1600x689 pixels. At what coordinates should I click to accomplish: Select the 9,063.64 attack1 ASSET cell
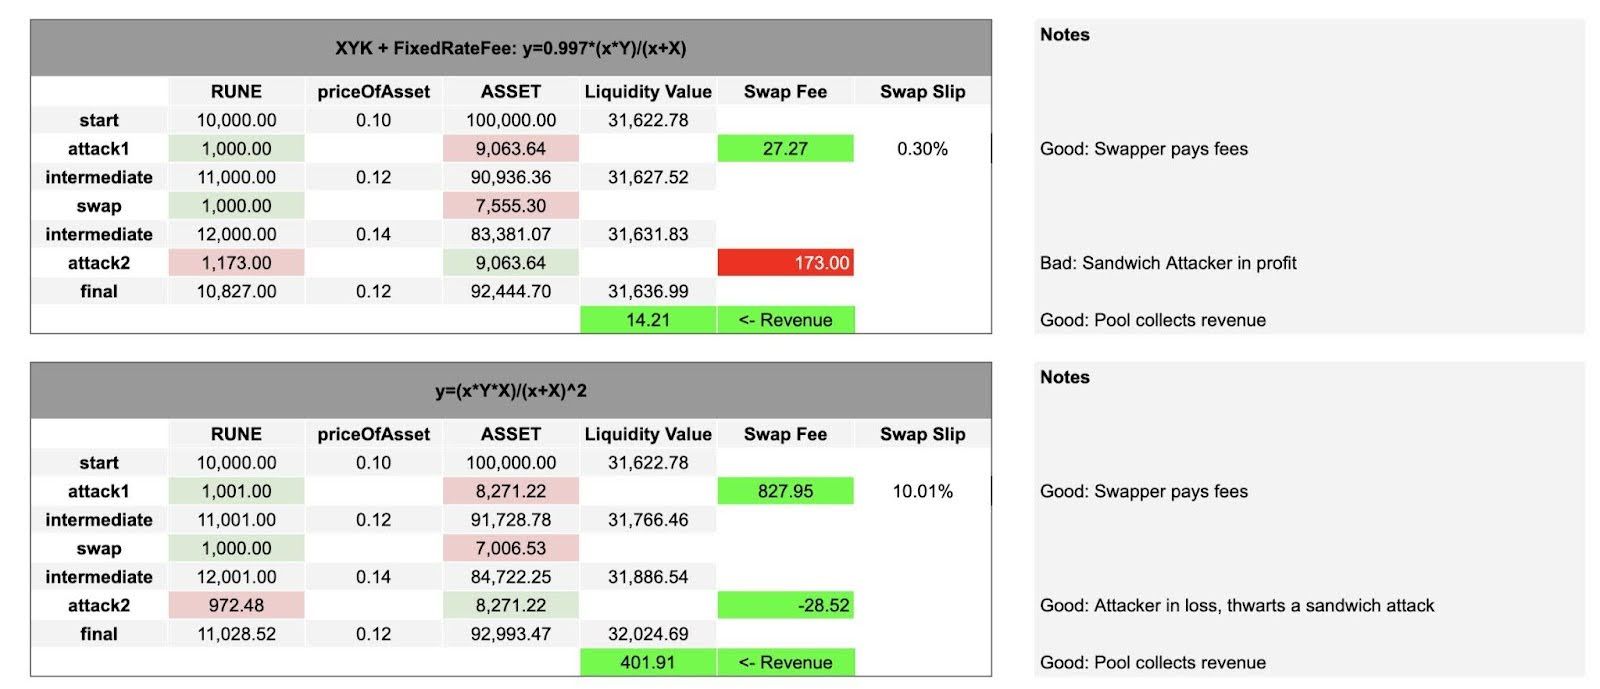pyautogui.click(x=511, y=149)
